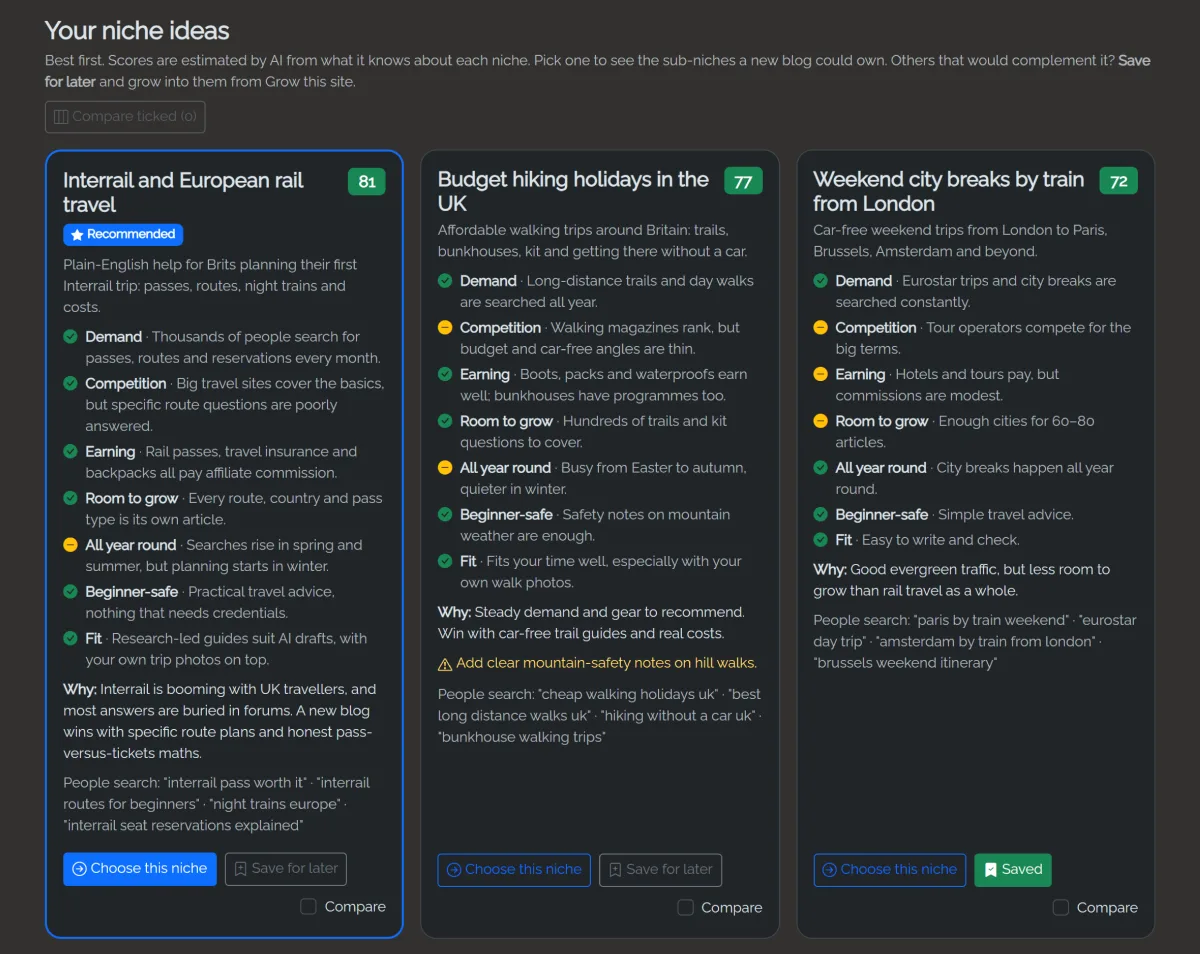Viewport: 1200px width, 954px height.
Task: Click the "Budget hiking holidays in the UK" card title
Action: [574, 191]
